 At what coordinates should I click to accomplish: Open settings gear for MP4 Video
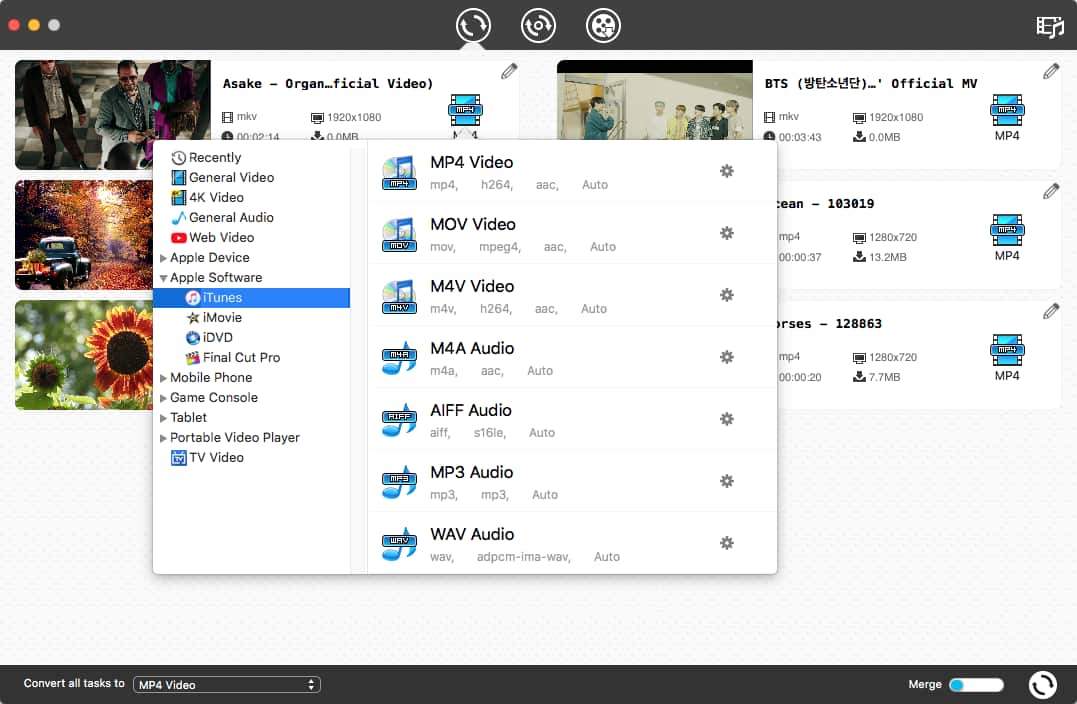727,171
